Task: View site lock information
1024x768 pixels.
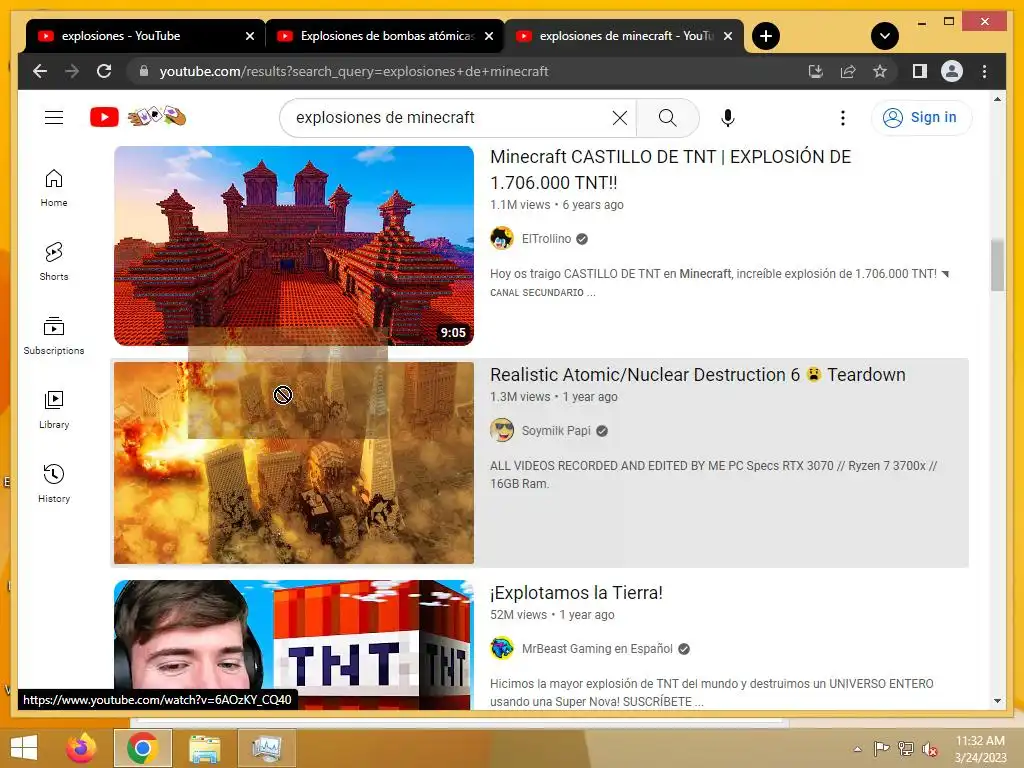Action: coord(144,71)
